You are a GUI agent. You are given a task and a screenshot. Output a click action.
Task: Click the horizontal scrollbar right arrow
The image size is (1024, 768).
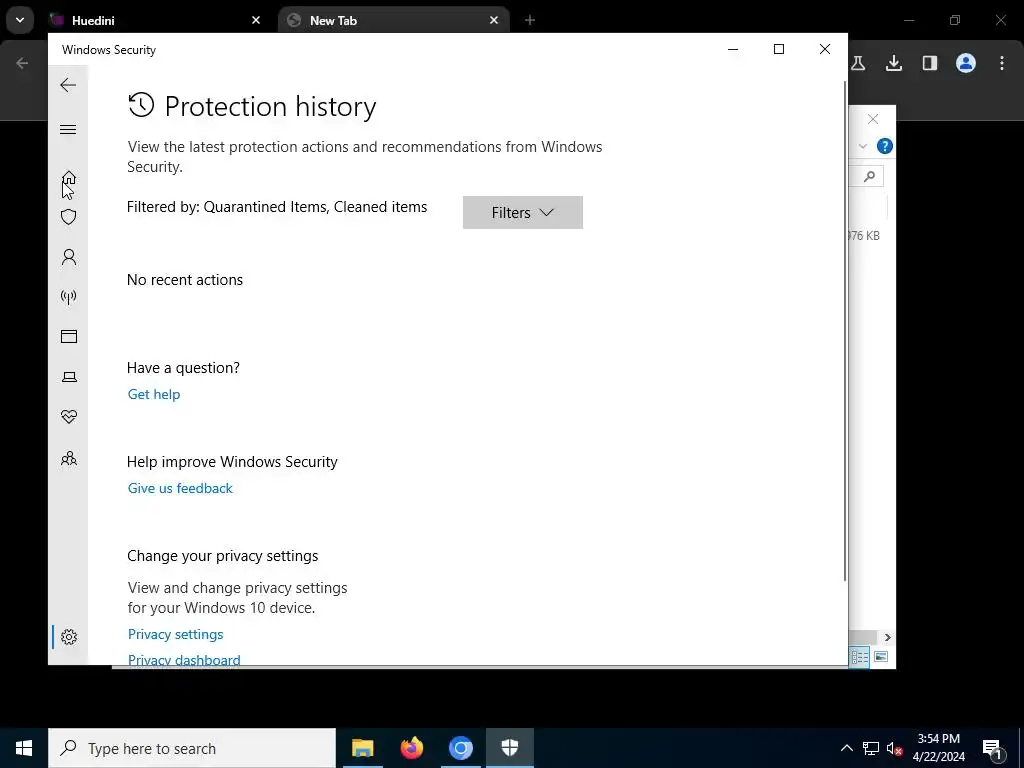(x=888, y=637)
